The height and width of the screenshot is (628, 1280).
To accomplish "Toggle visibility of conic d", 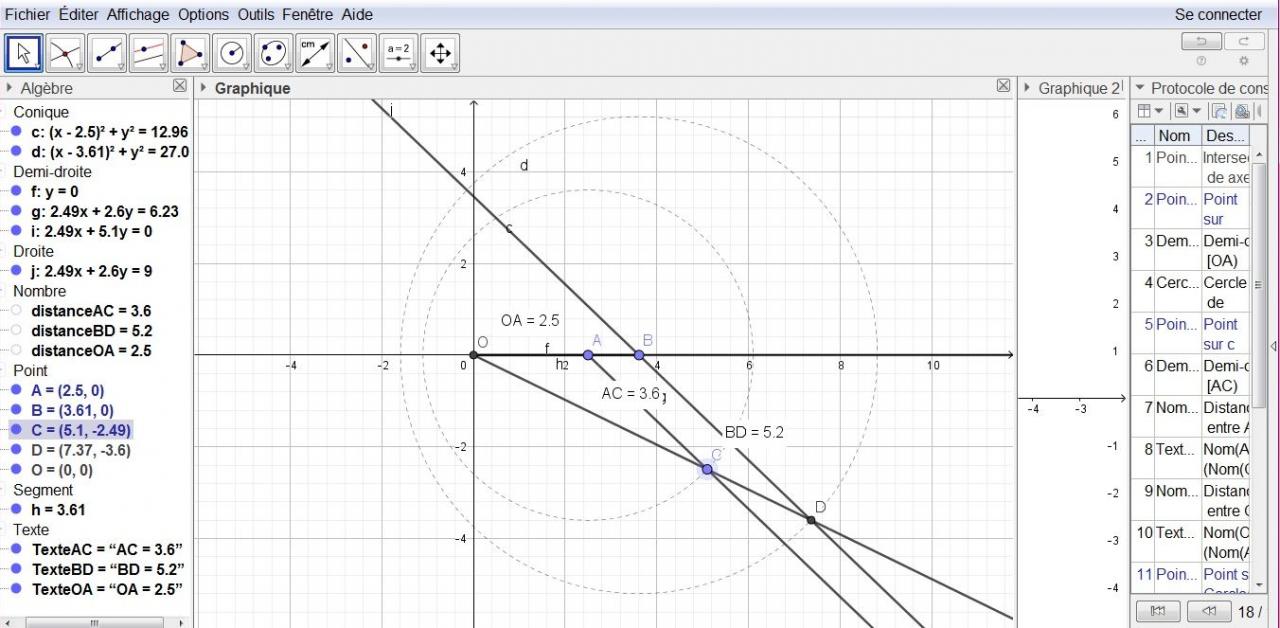I will (16, 152).
